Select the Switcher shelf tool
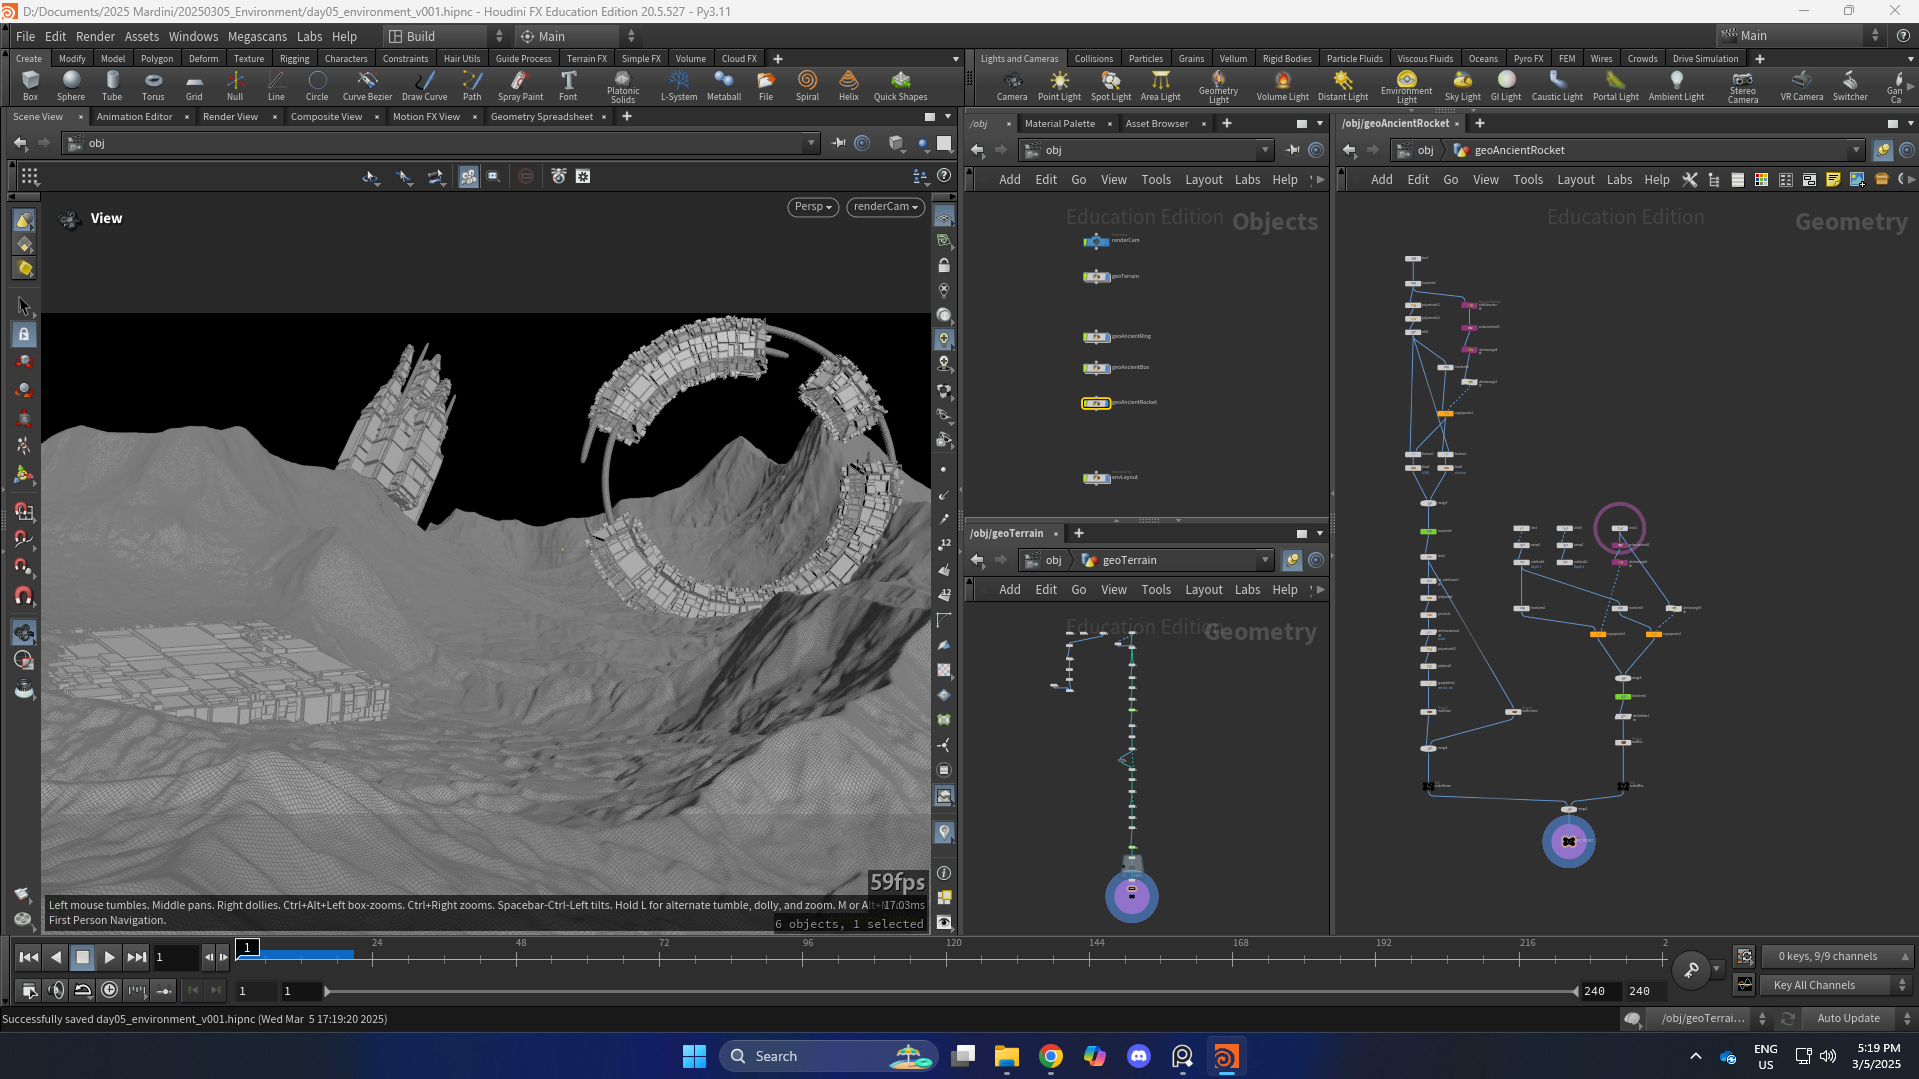Screen dimensions: 1919x1079 point(1850,85)
